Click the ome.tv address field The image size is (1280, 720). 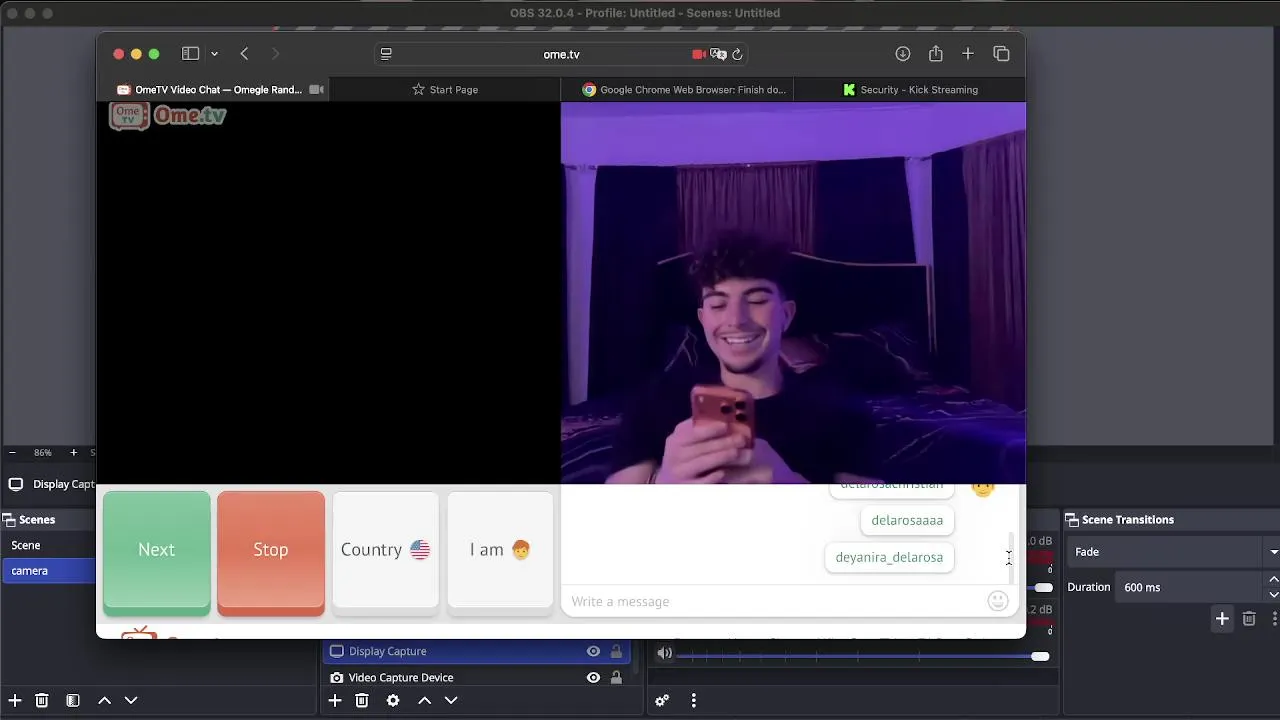click(x=561, y=54)
